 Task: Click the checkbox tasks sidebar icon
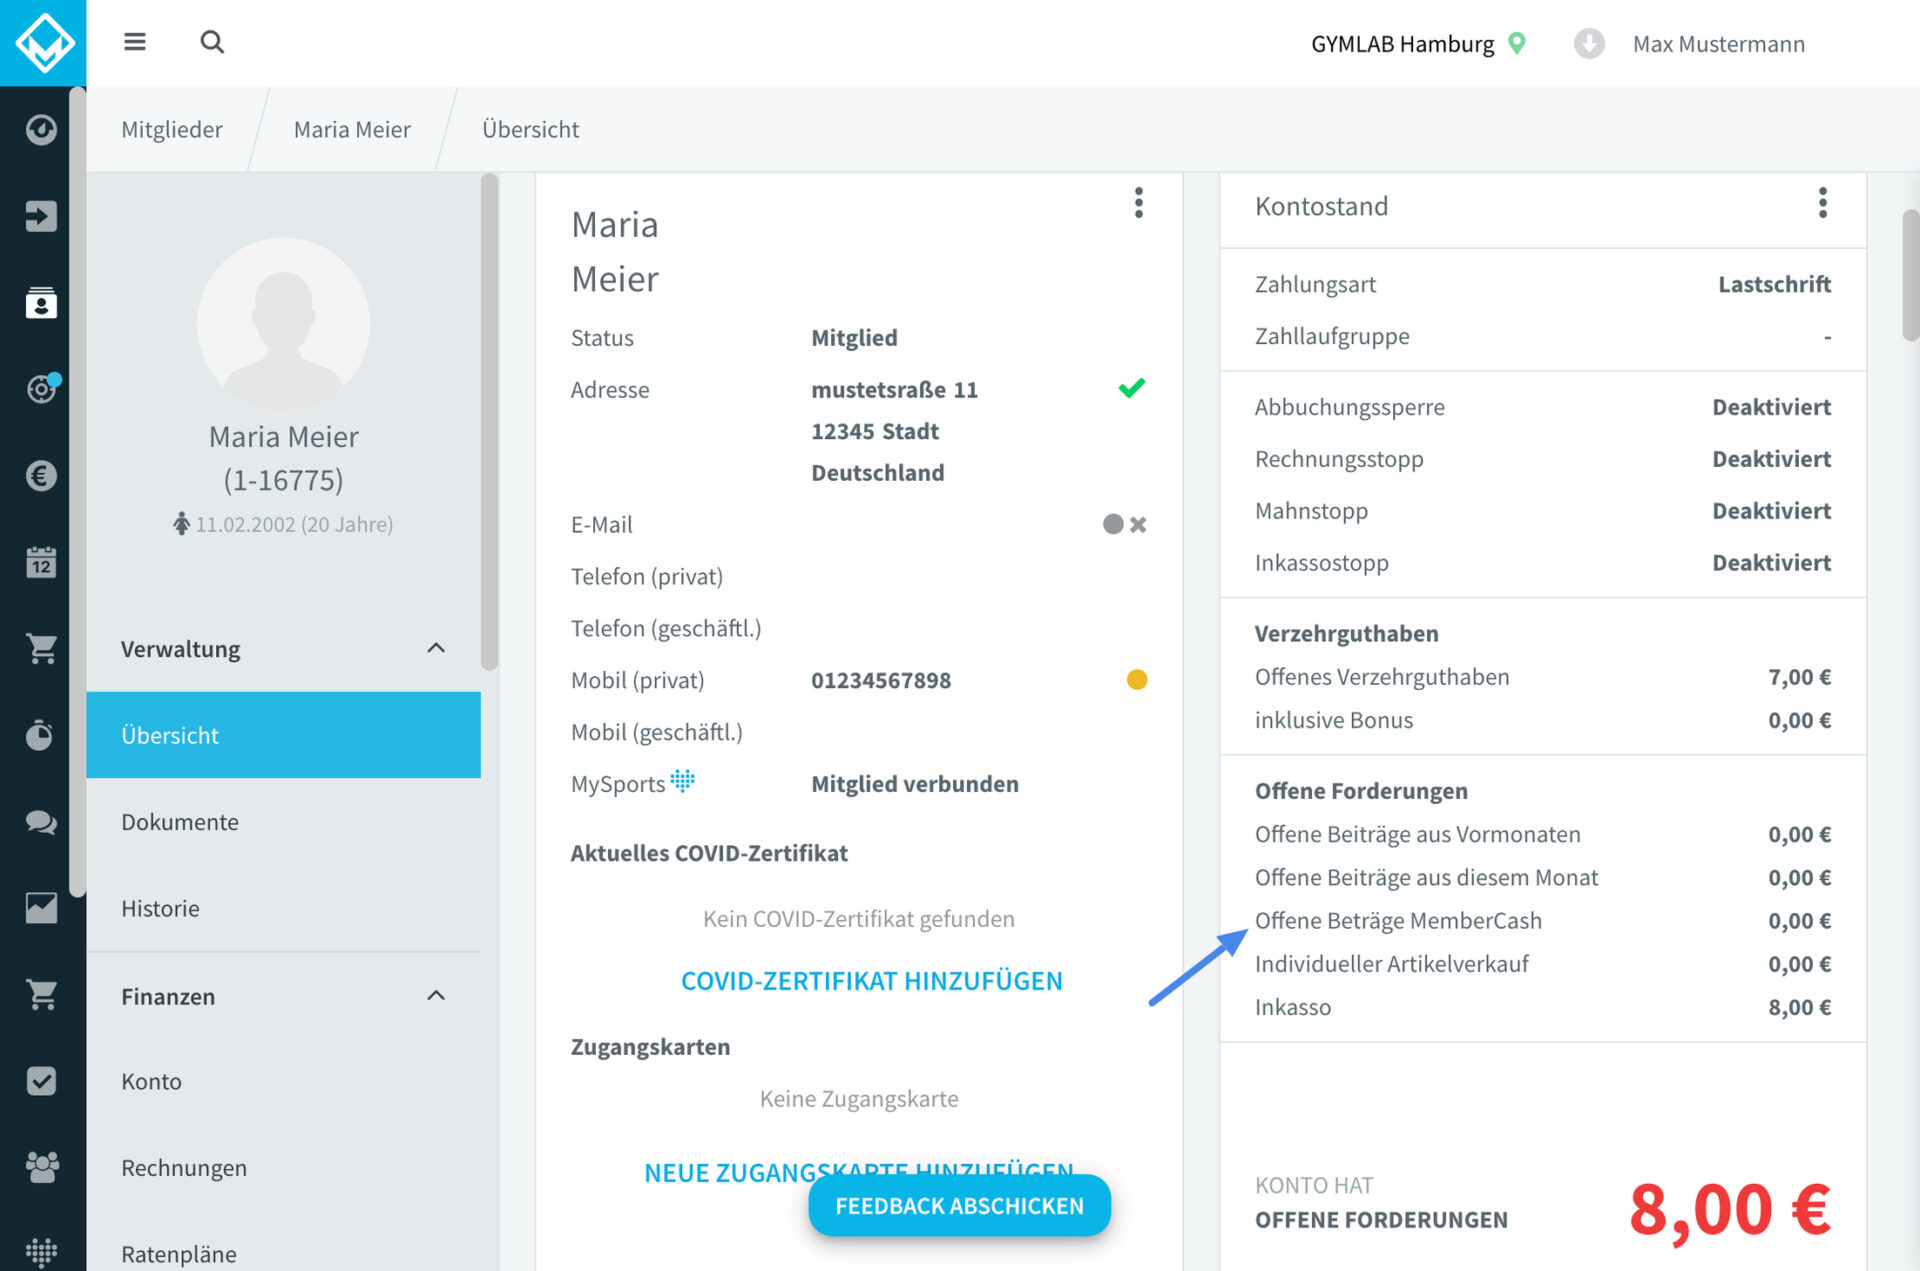[41, 1081]
